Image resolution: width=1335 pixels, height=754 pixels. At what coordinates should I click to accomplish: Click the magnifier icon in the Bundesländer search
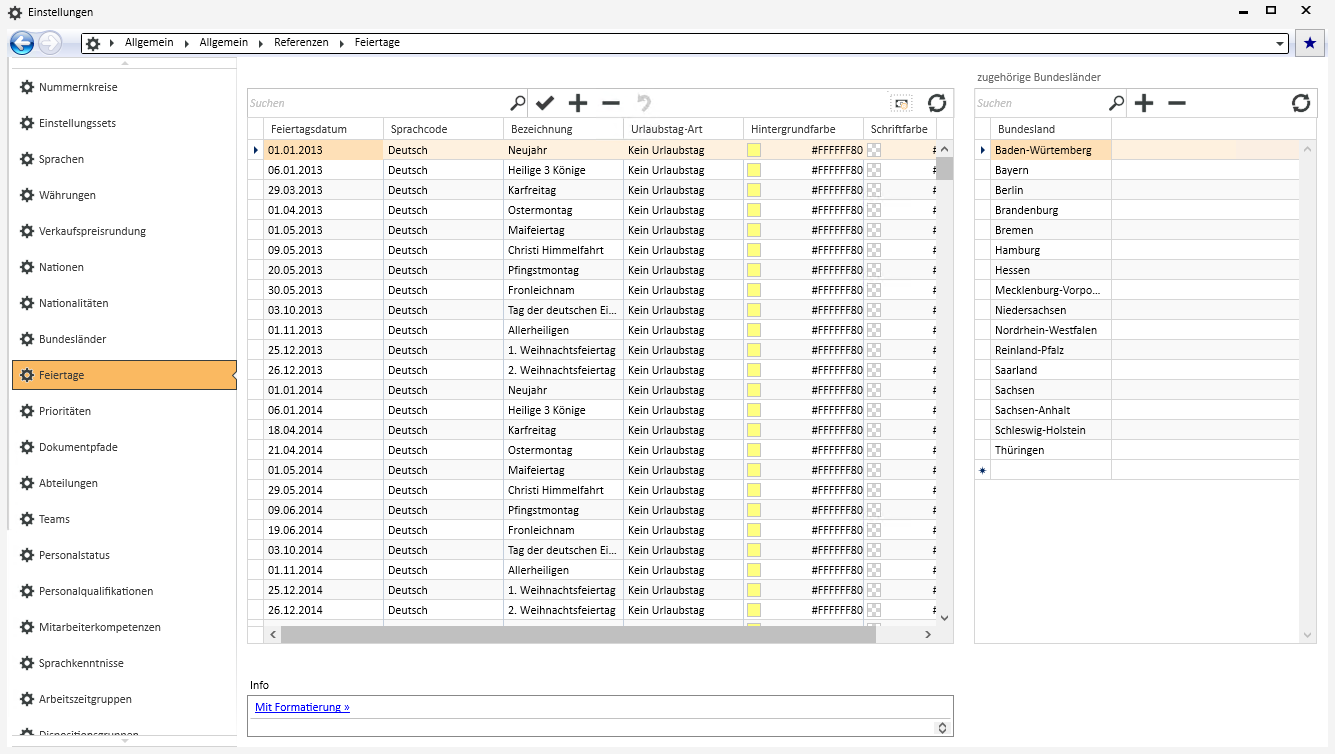coord(1117,103)
